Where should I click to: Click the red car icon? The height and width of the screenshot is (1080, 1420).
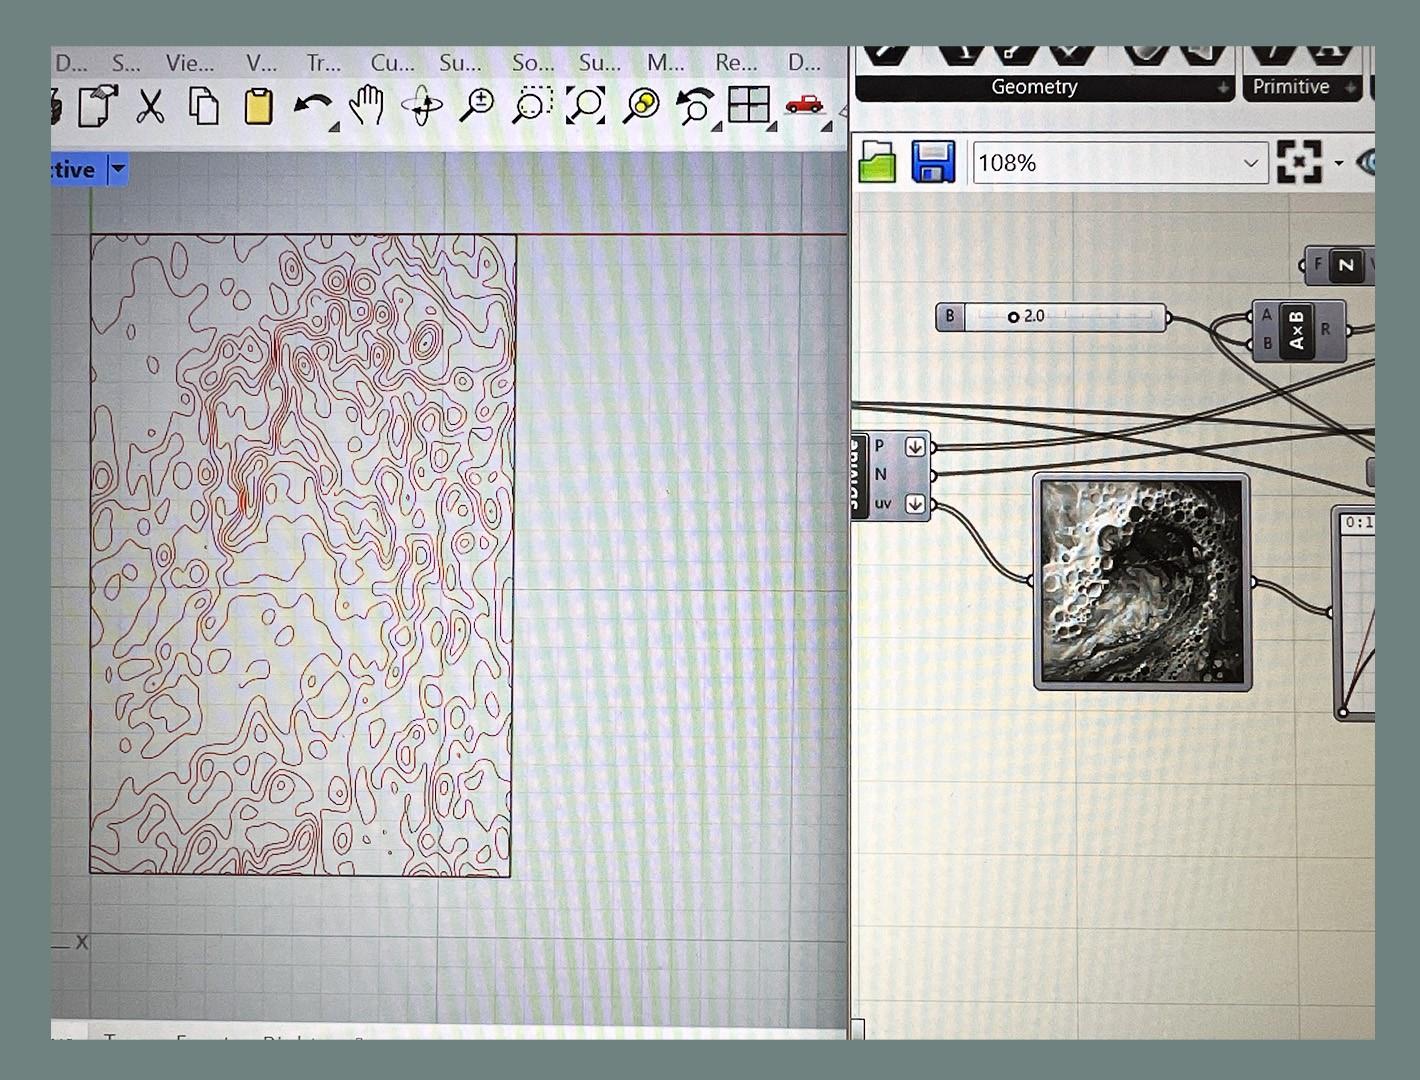803,104
